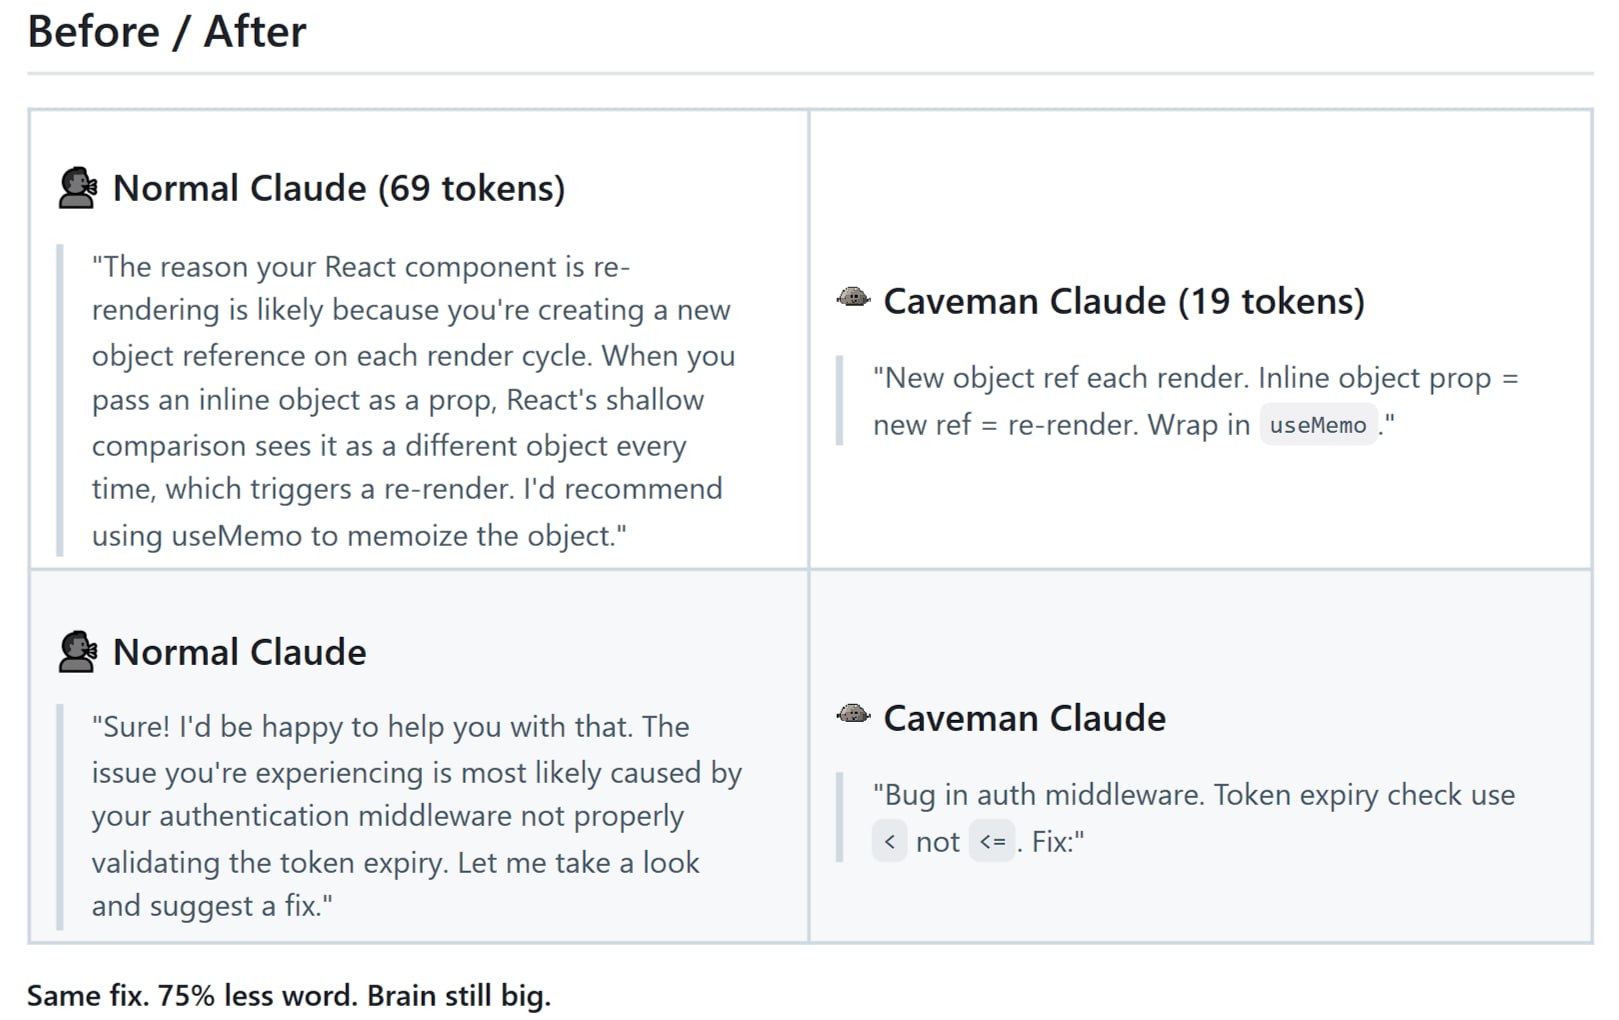Click the rock emoji beside bottom Caveman Claude heading
Viewport: 1619px width, 1020px height.
(x=853, y=715)
